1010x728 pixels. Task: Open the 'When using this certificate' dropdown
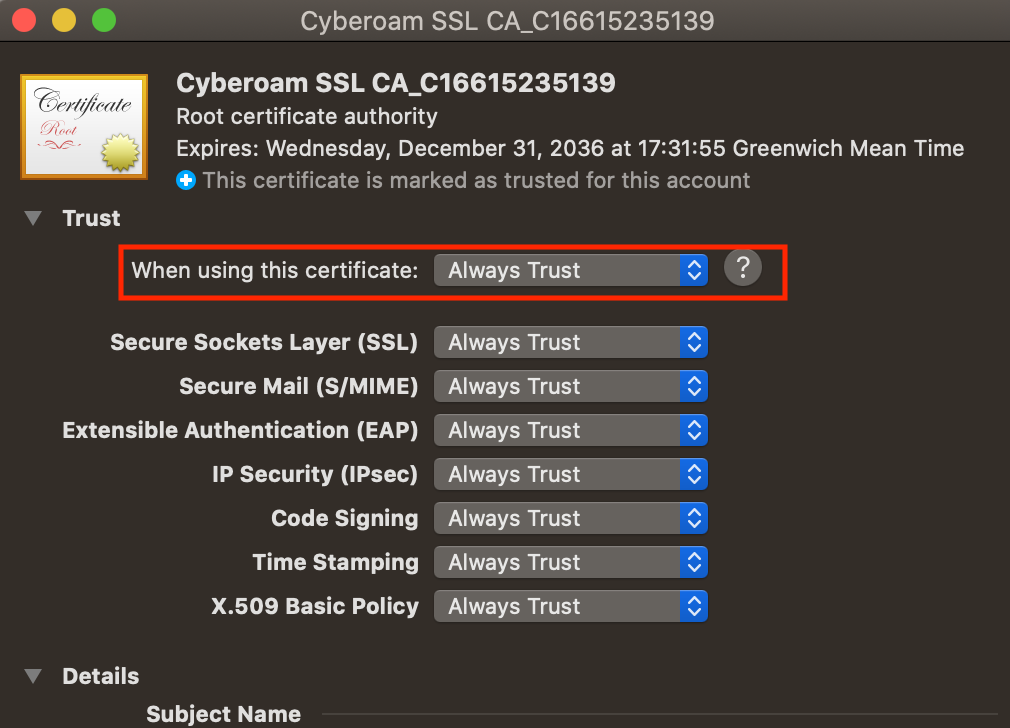coord(571,270)
